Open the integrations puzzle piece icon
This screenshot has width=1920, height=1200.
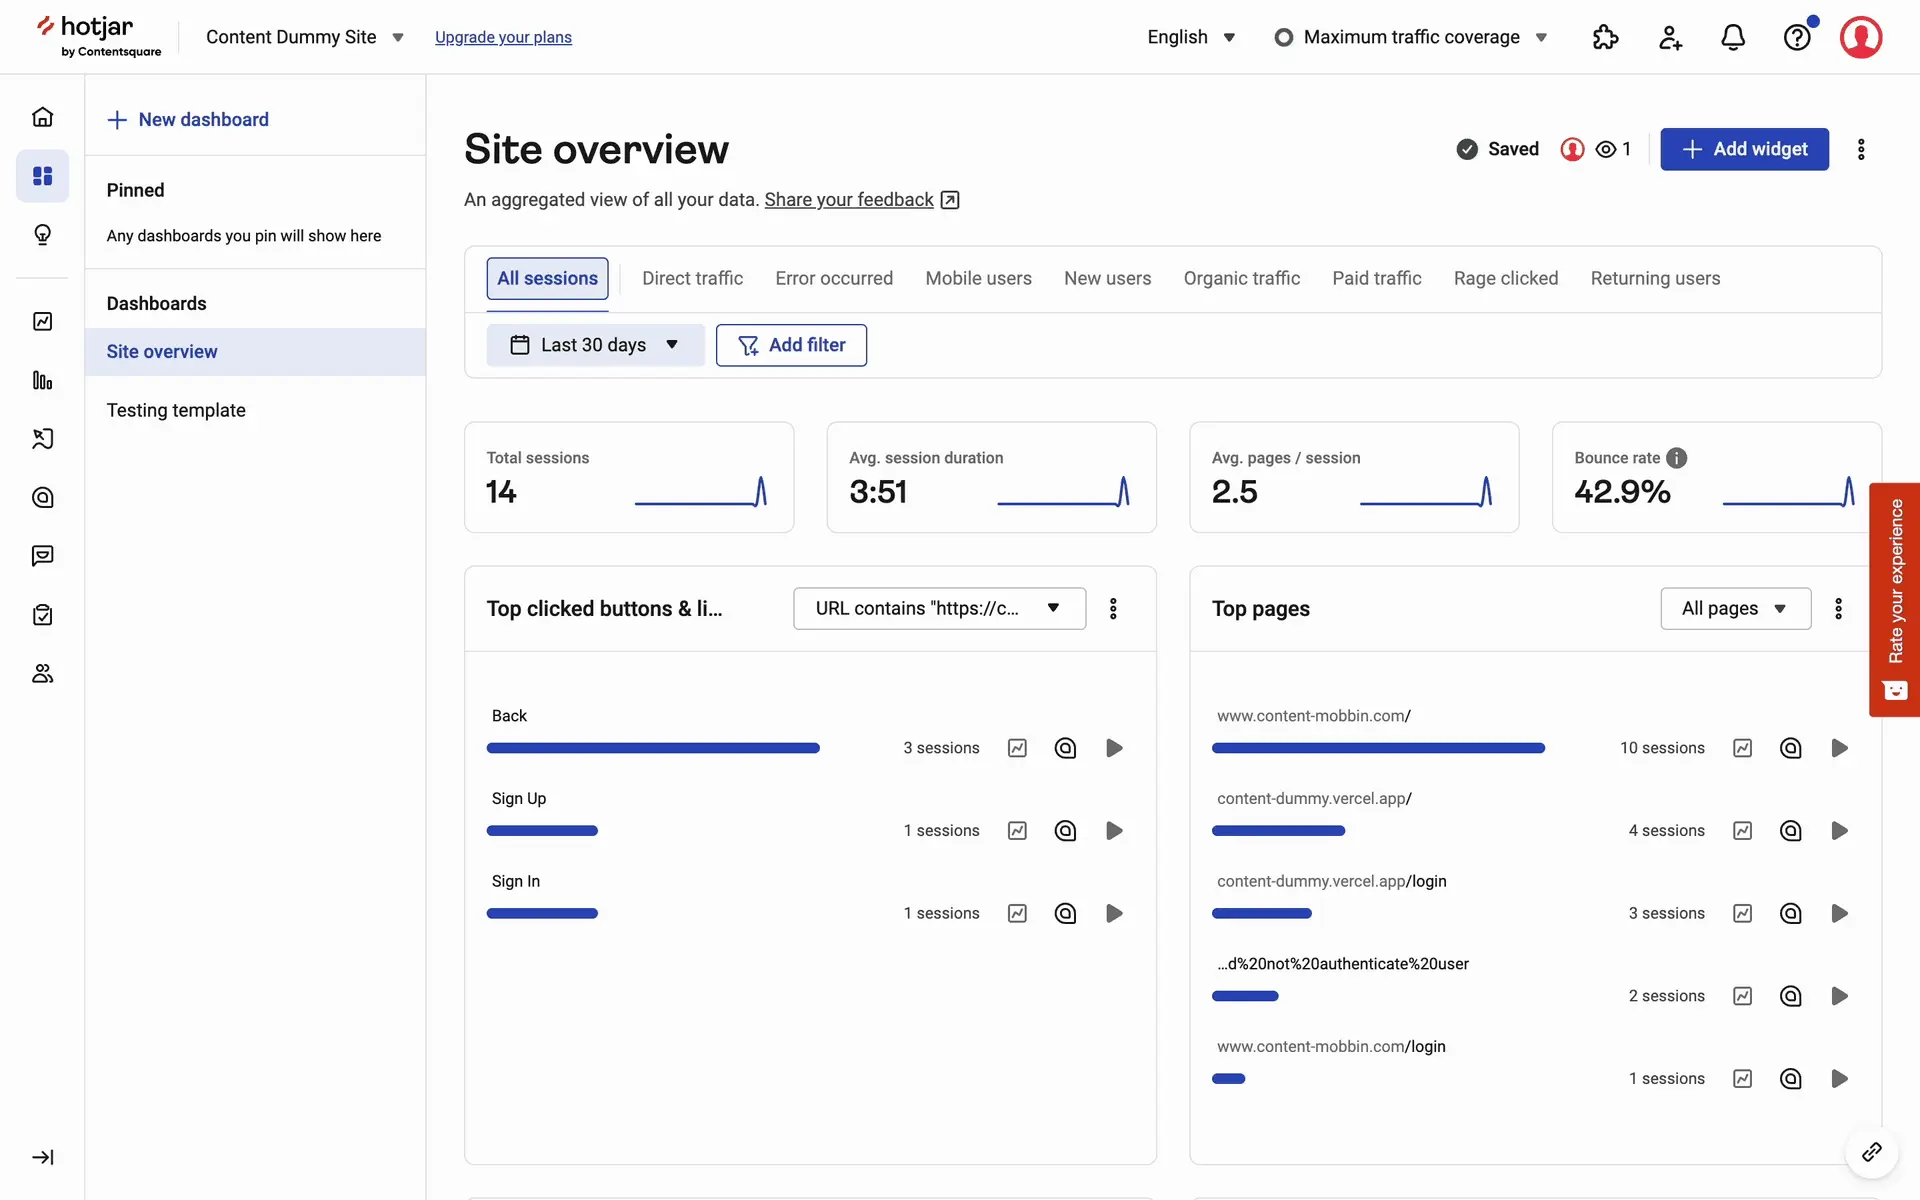1605,38
